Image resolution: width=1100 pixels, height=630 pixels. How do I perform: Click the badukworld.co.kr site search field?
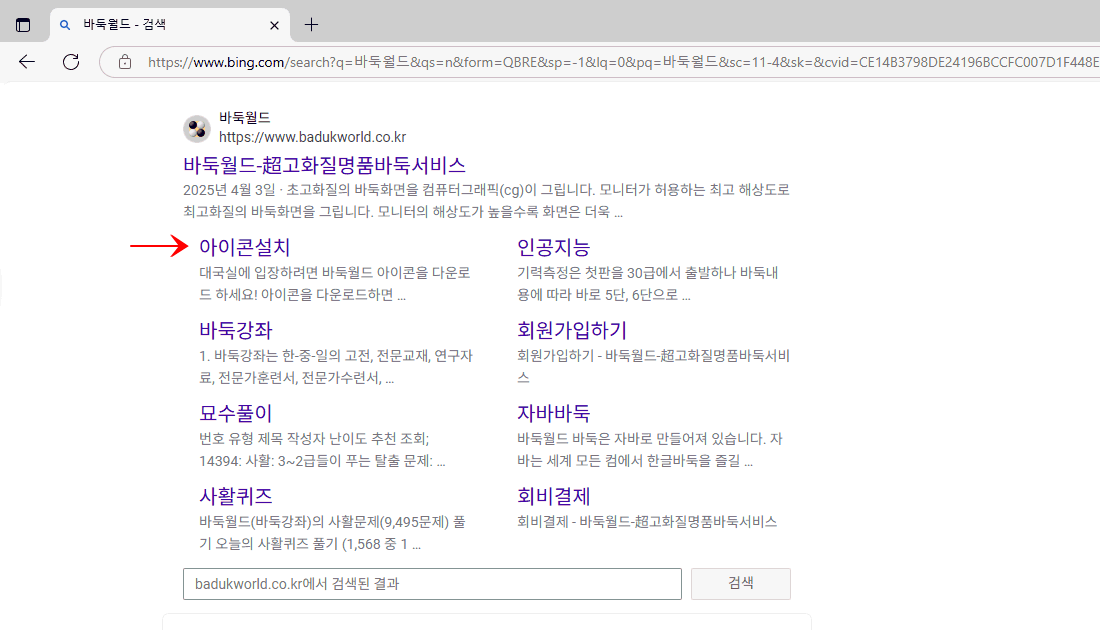(432, 584)
